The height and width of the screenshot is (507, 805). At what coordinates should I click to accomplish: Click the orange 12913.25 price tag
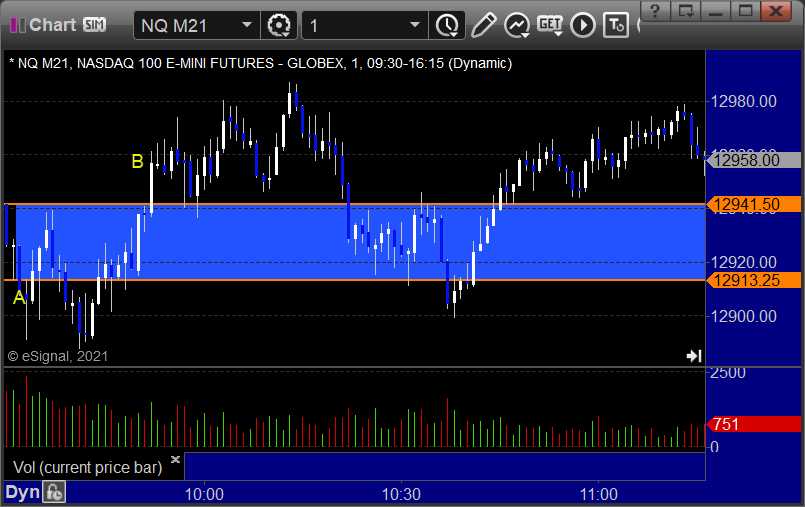pos(753,280)
